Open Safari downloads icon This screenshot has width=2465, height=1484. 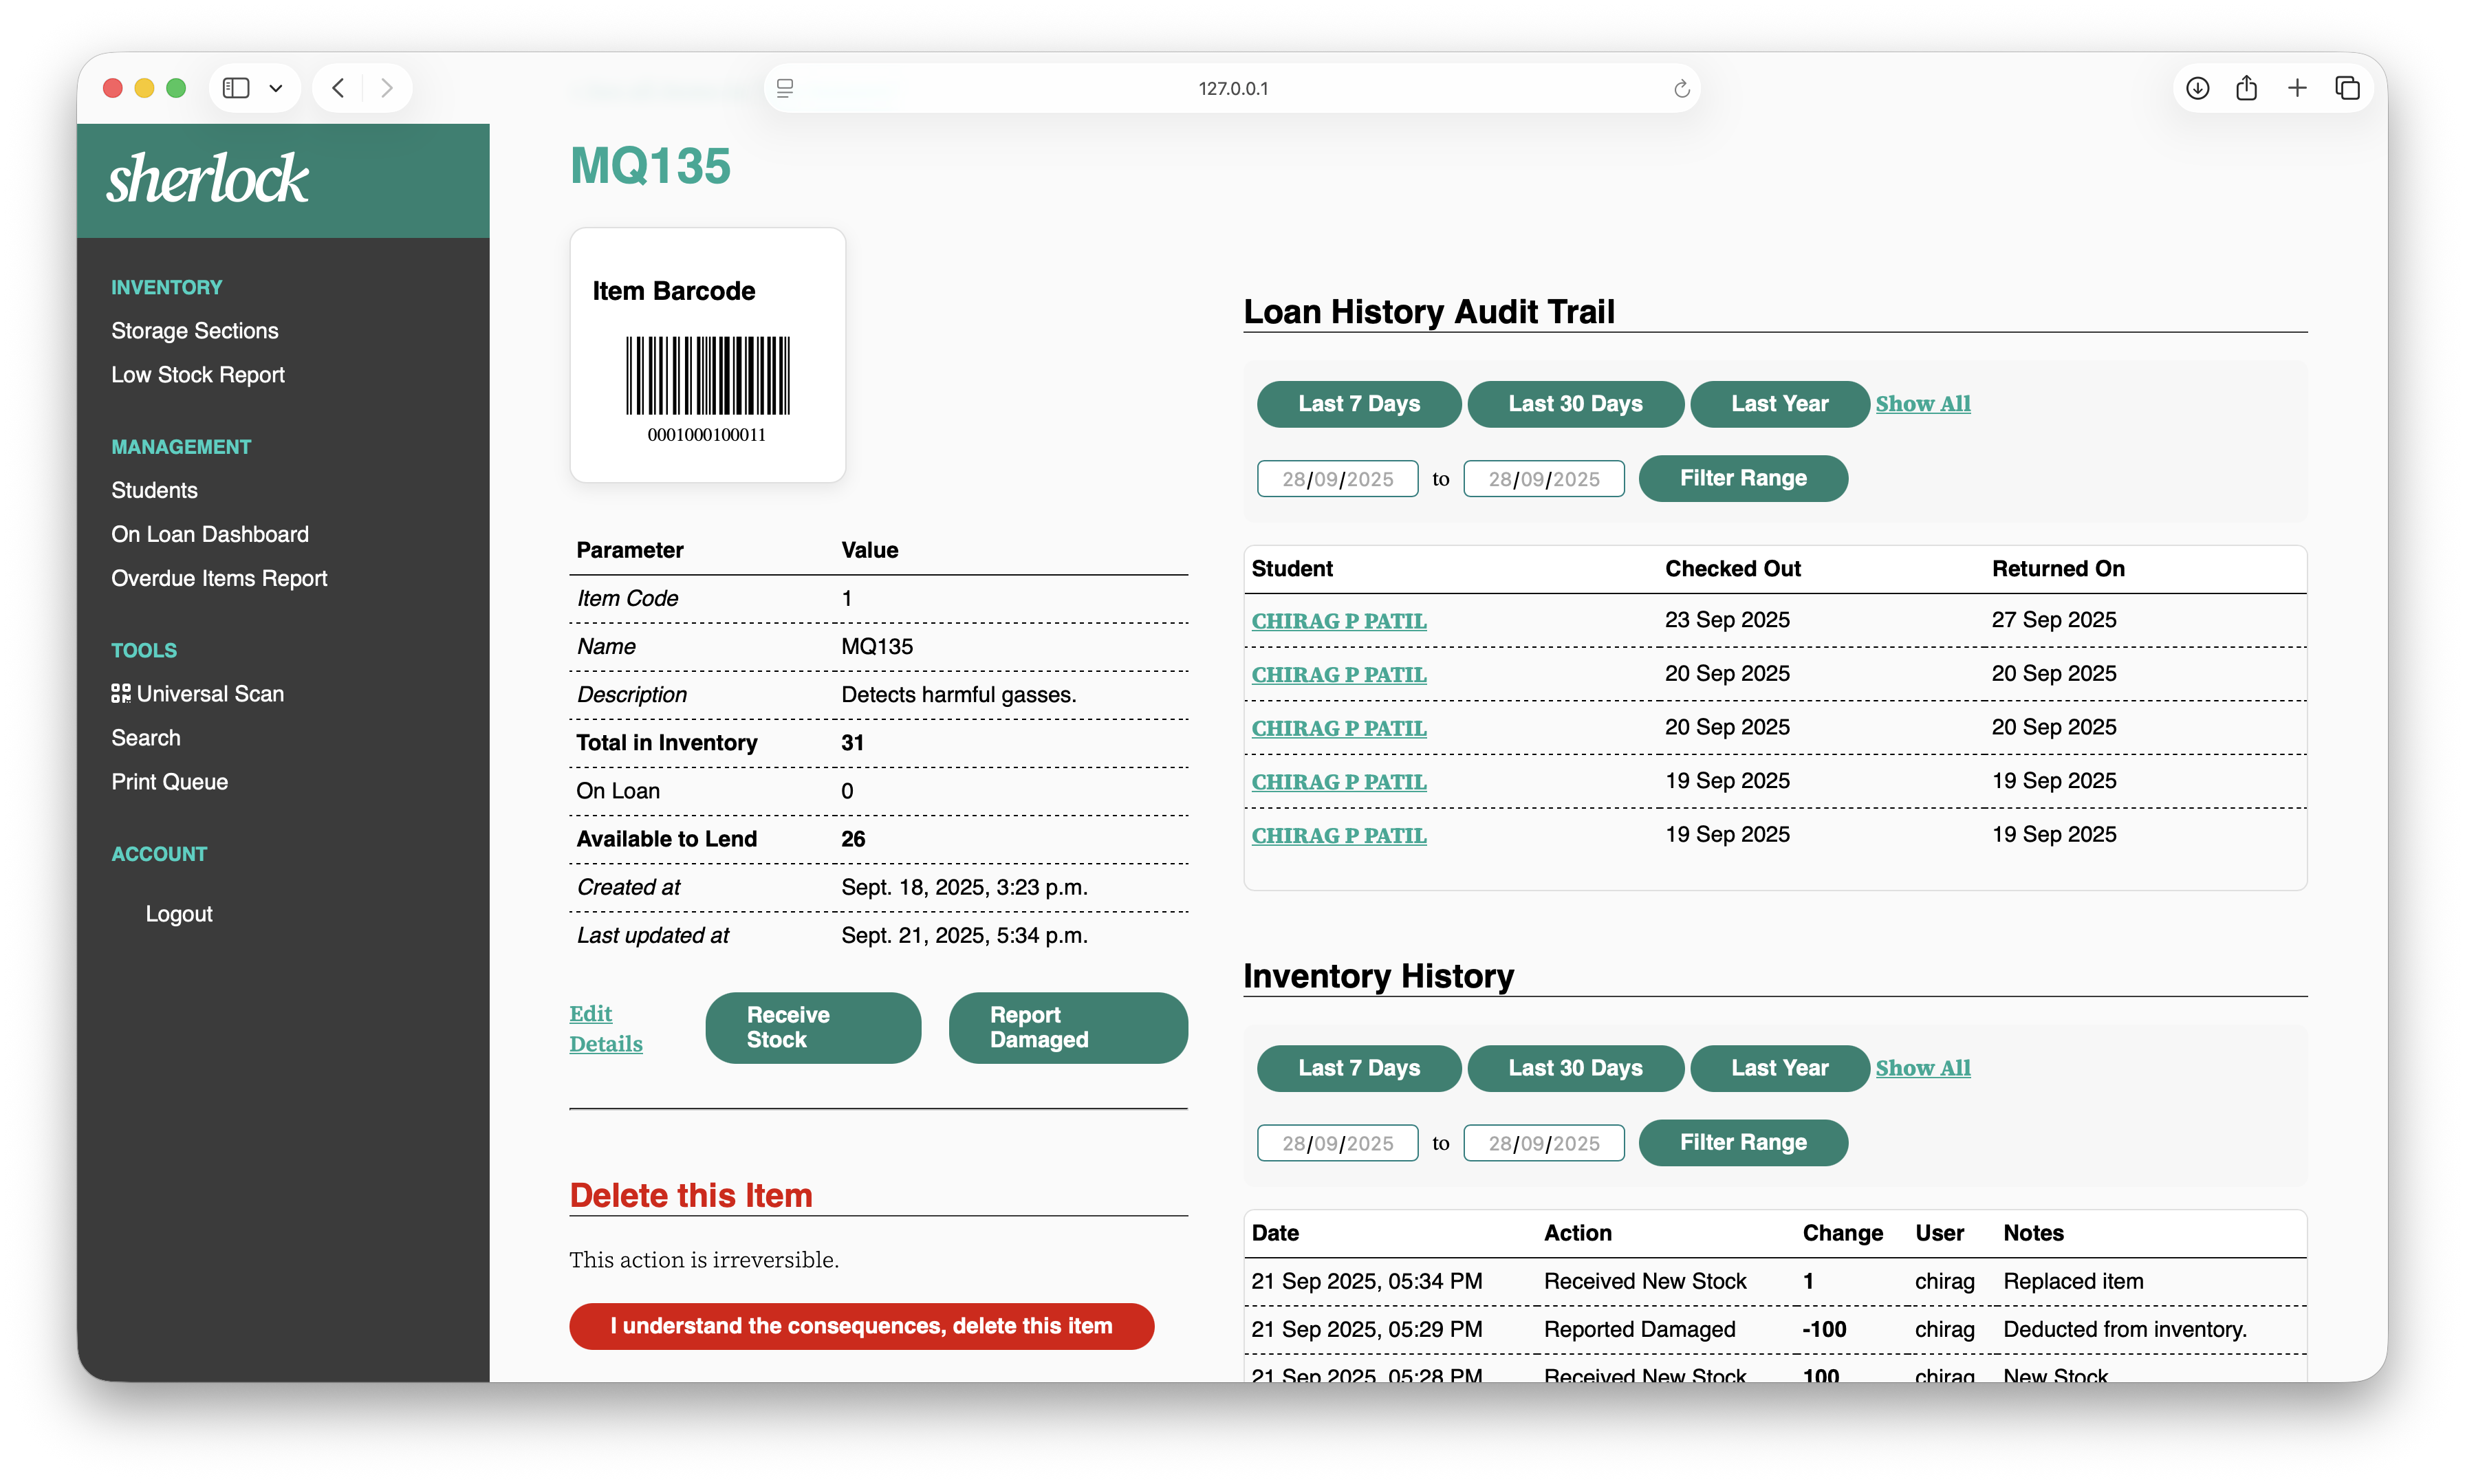[2197, 88]
